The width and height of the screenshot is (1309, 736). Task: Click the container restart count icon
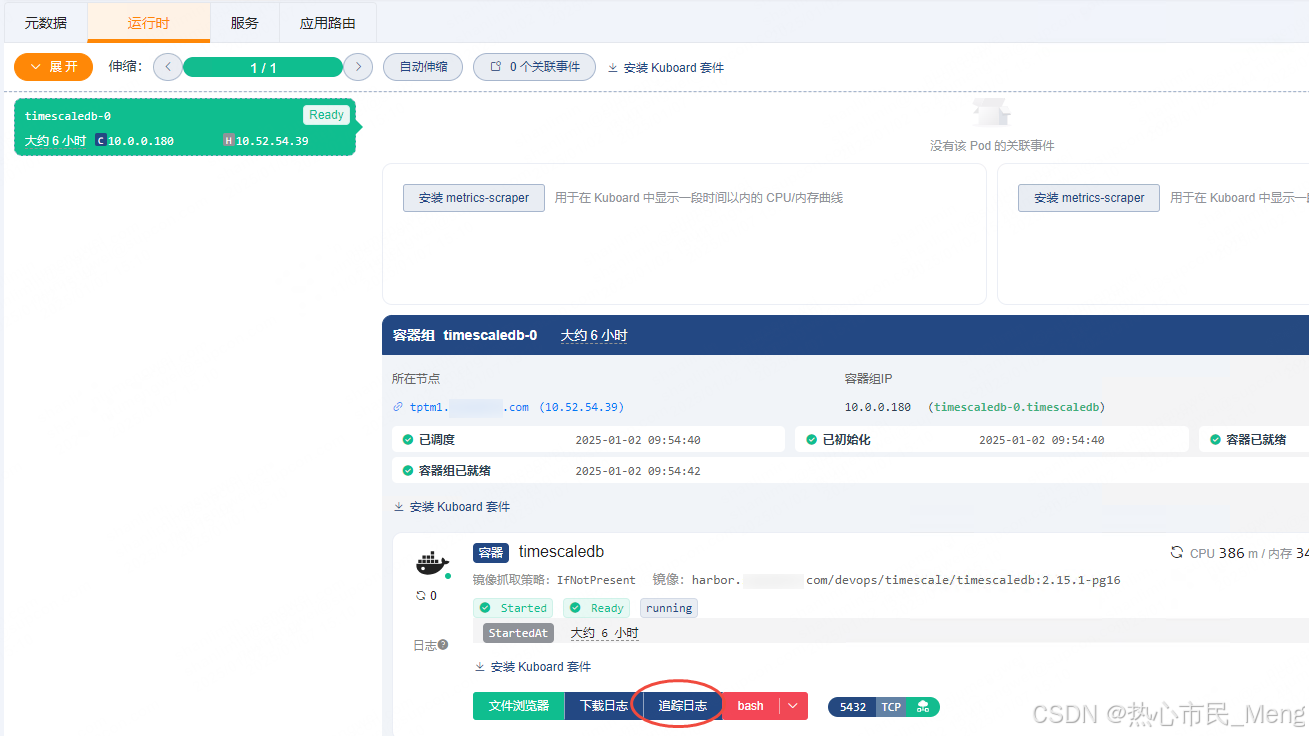tap(421, 596)
